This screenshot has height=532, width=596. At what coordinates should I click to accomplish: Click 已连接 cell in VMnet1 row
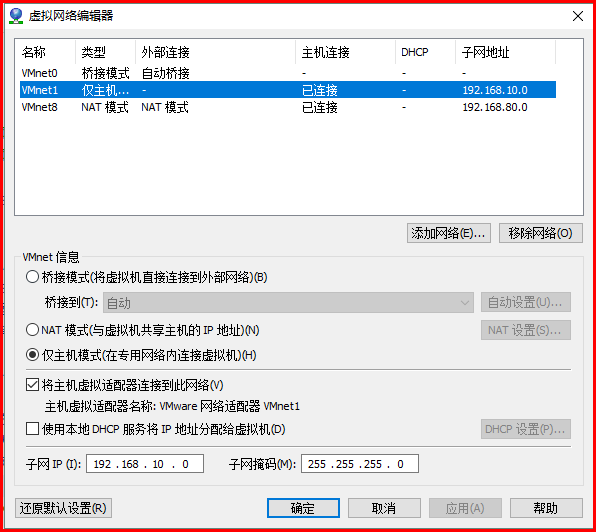pos(320,90)
